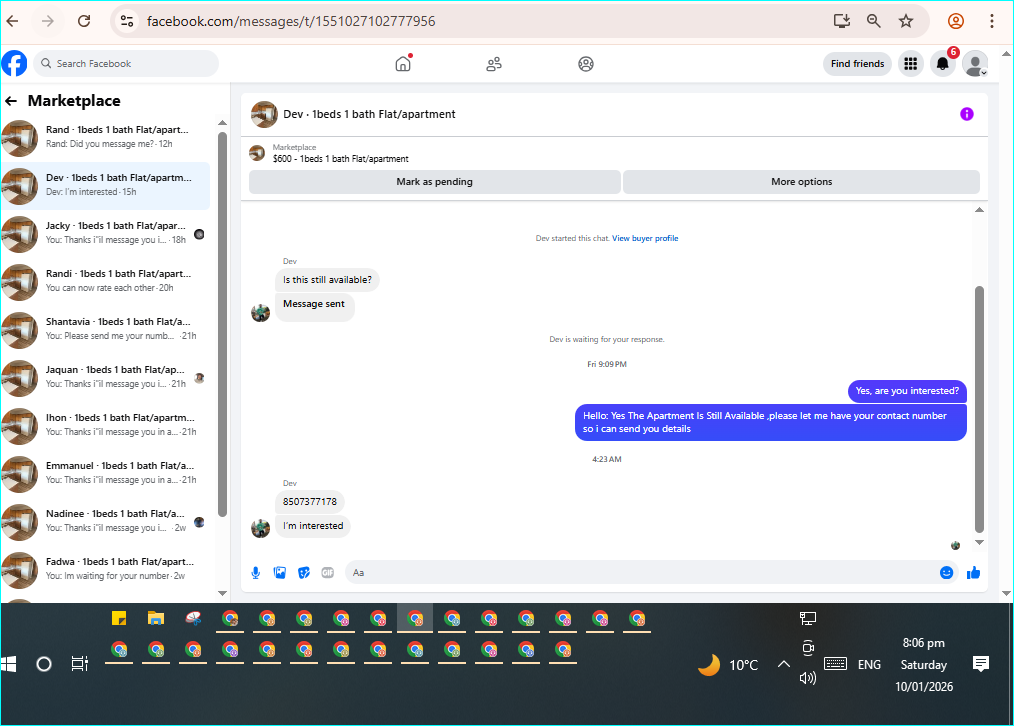Open the Jaquan conversation
The height and width of the screenshot is (726, 1014).
click(x=105, y=377)
